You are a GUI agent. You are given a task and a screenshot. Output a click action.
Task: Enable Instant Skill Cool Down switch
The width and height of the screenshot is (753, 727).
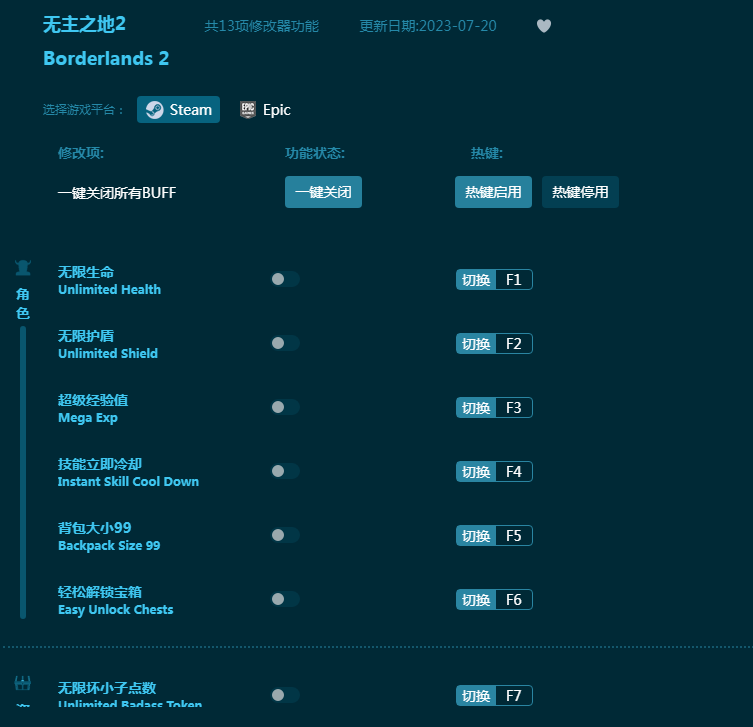pos(285,471)
